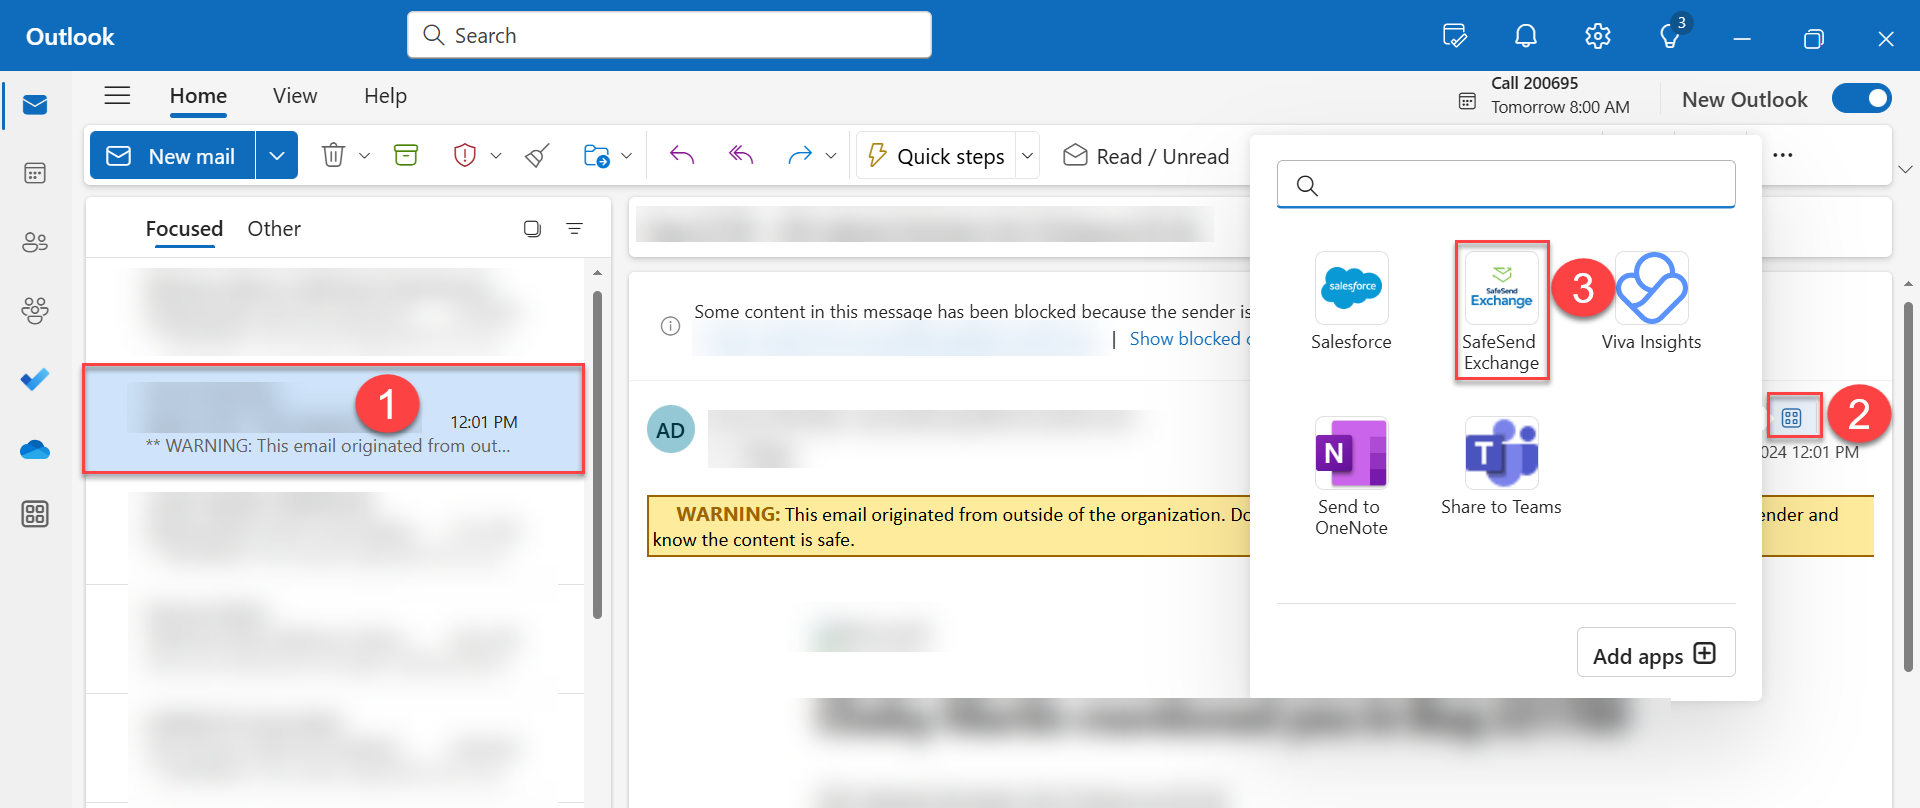1920x808 pixels.
Task: Click the message list scrollbar
Action: (597, 455)
